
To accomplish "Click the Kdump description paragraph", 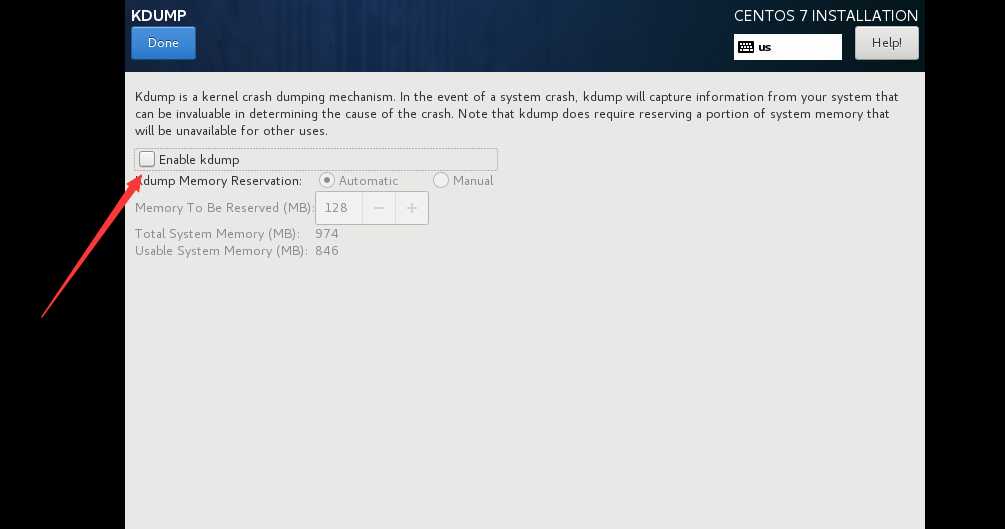I will point(517,113).
